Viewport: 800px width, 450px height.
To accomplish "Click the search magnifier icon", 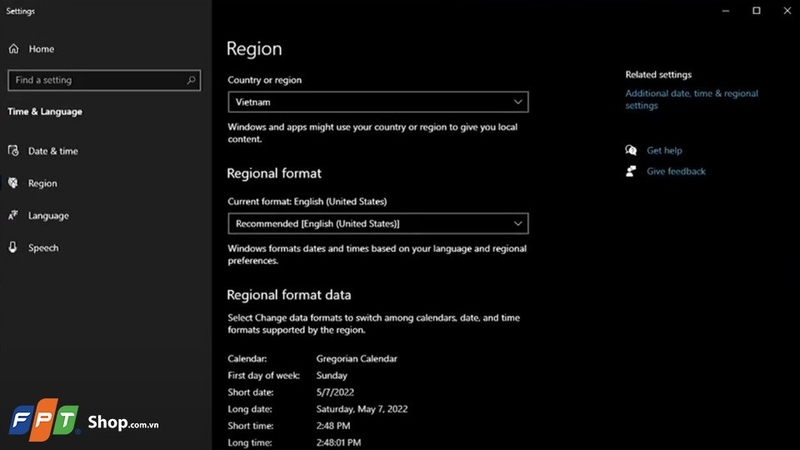I will pyautogui.click(x=191, y=80).
